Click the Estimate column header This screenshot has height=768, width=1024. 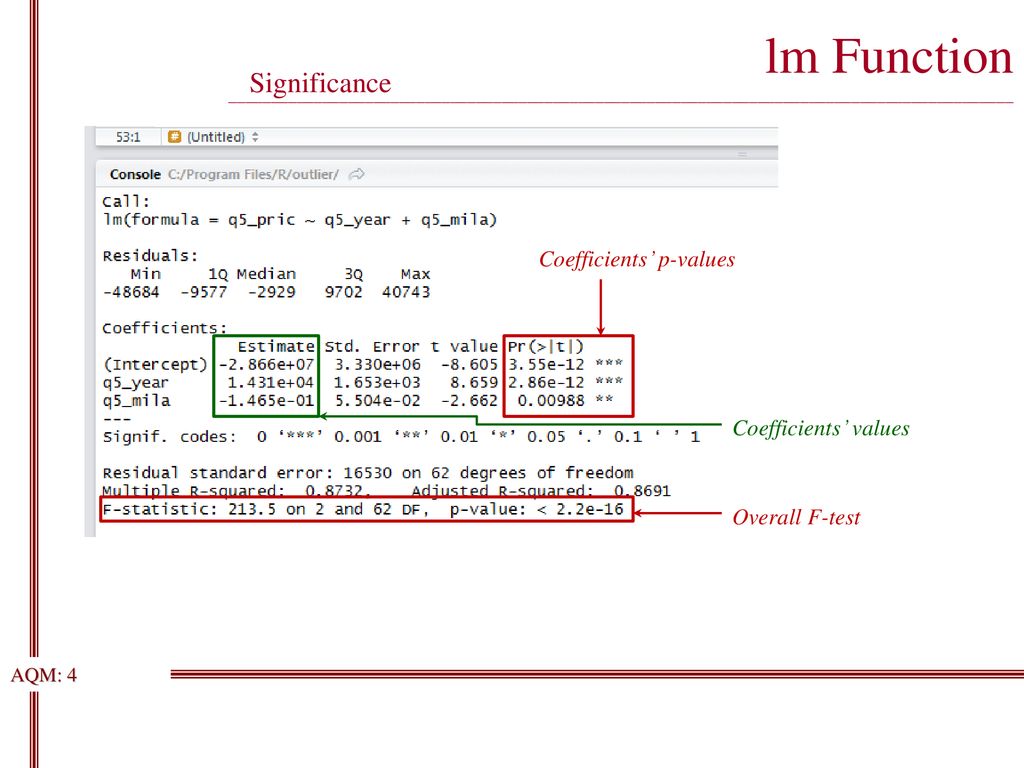coord(276,346)
